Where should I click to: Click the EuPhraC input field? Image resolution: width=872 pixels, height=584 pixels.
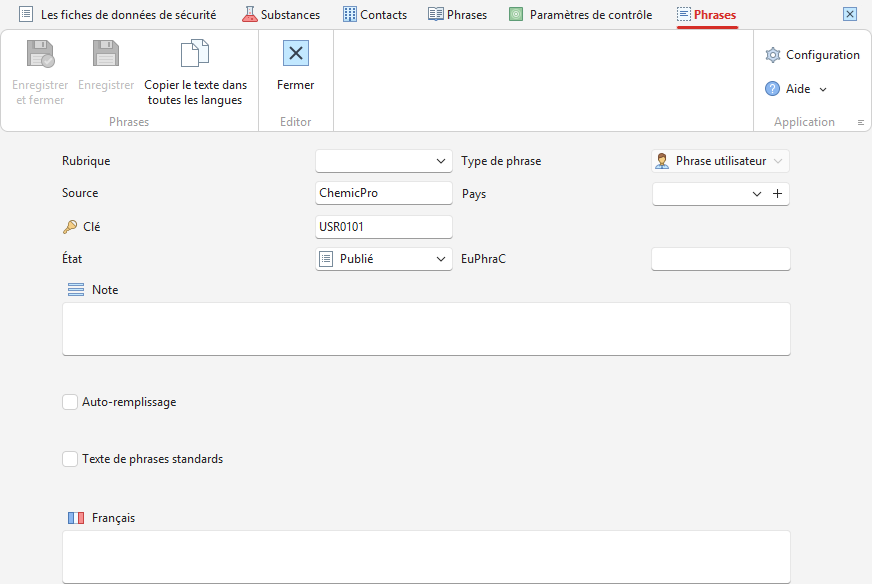point(721,259)
